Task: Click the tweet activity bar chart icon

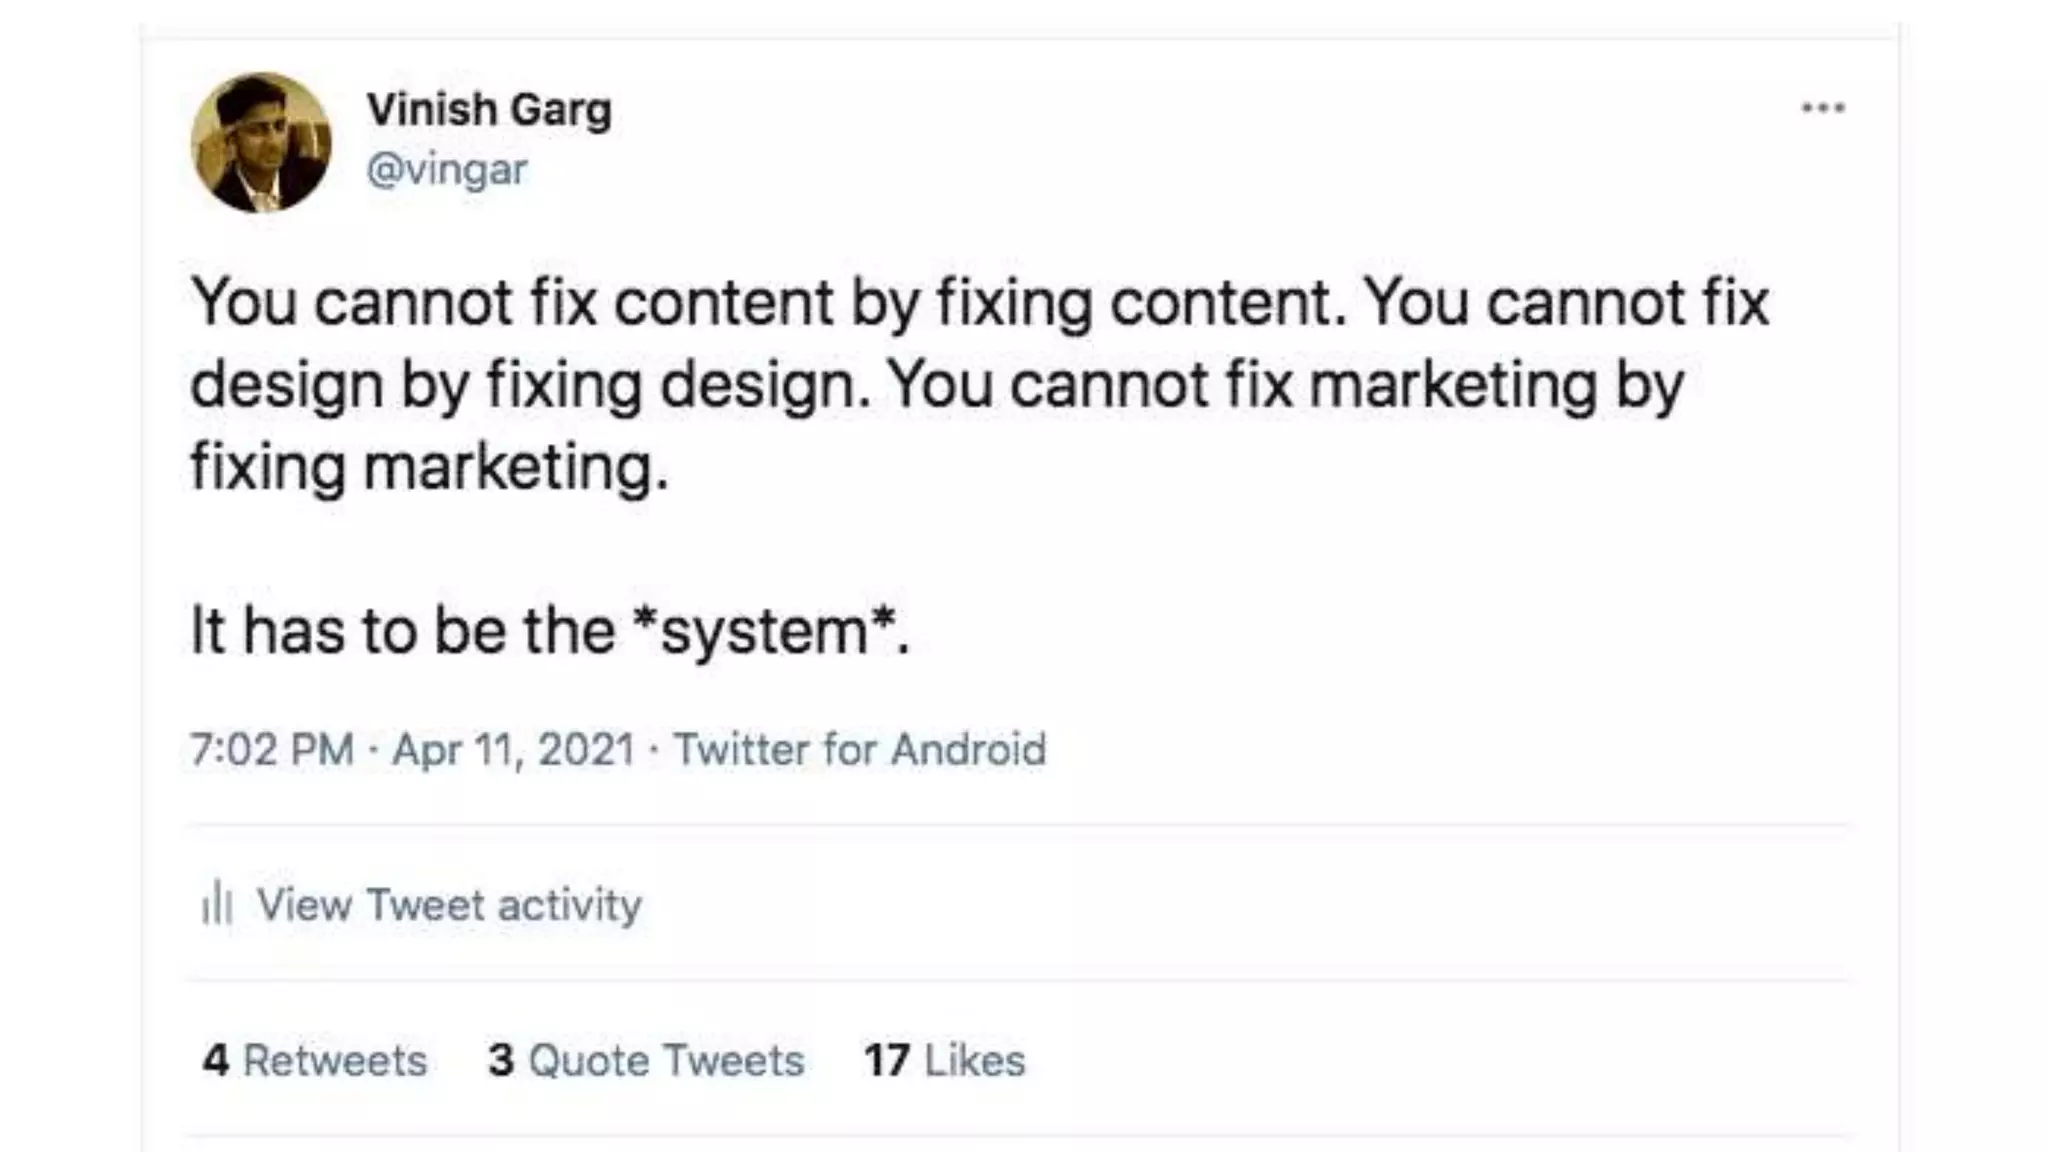Action: pyautogui.click(x=217, y=904)
